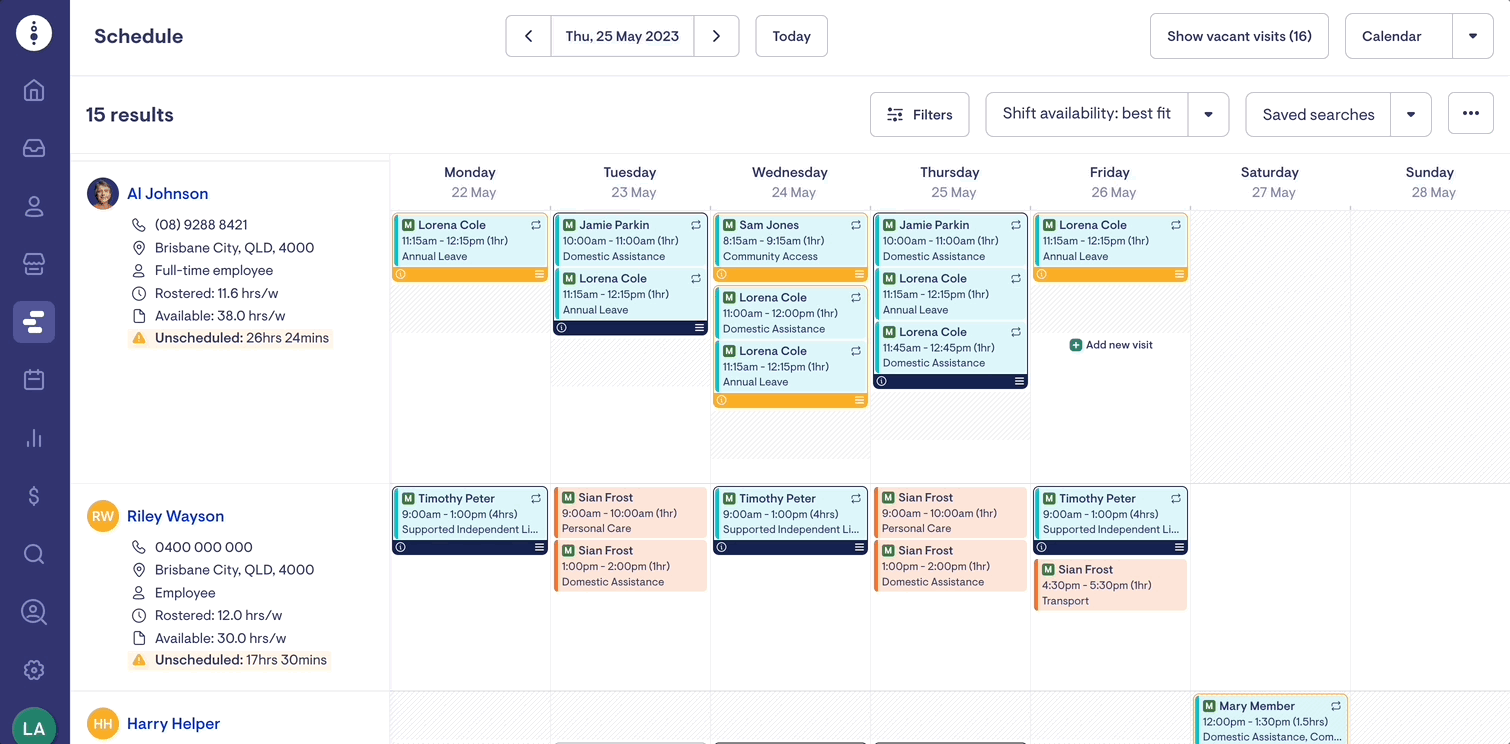The width and height of the screenshot is (1510, 744).
Task: Go to previous date with left arrow
Action: tap(528, 36)
